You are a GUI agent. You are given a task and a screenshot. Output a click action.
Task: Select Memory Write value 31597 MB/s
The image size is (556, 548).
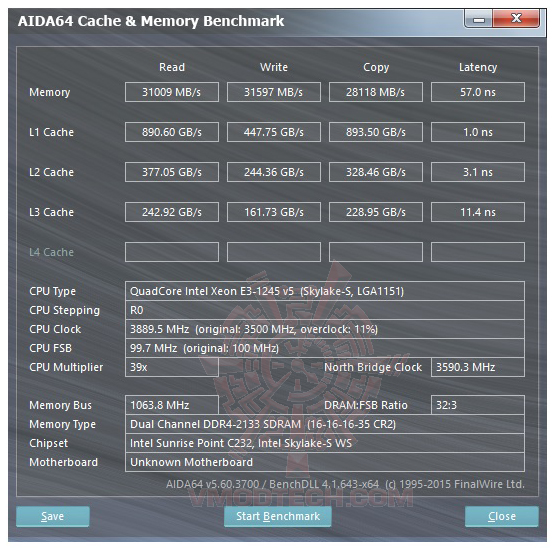(x=274, y=92)
